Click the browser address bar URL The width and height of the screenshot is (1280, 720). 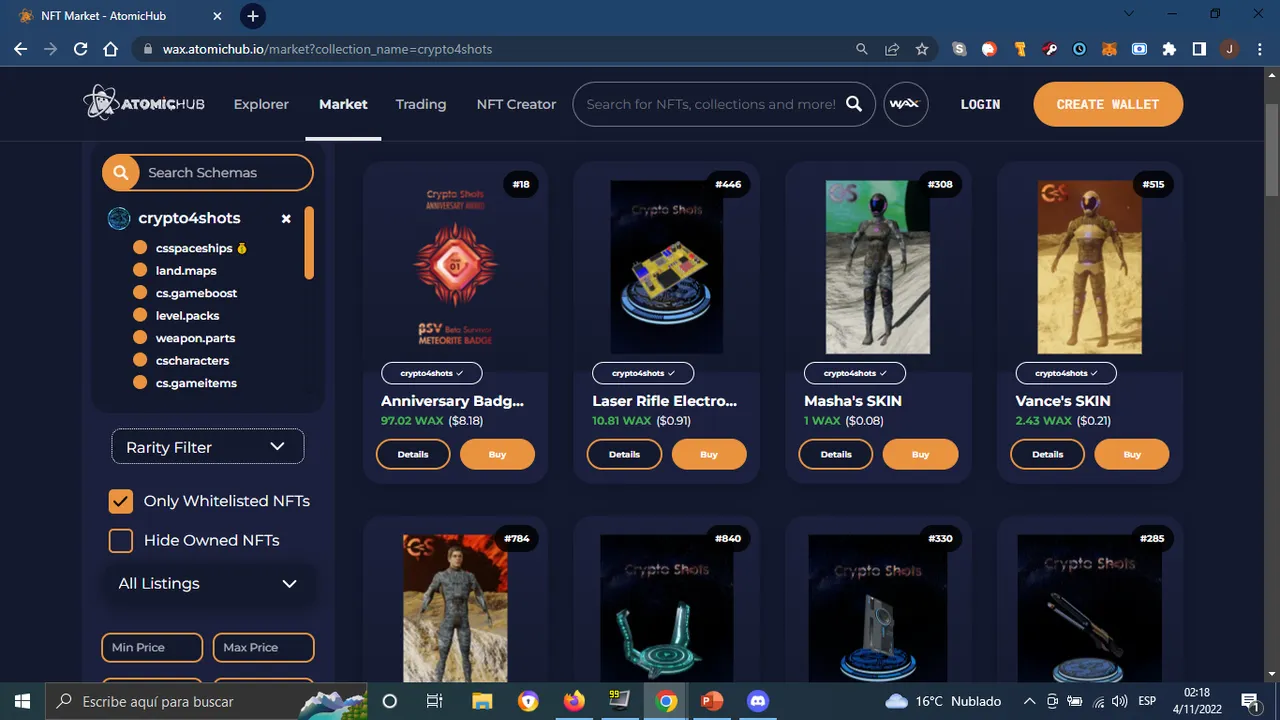tap(328, 49)
